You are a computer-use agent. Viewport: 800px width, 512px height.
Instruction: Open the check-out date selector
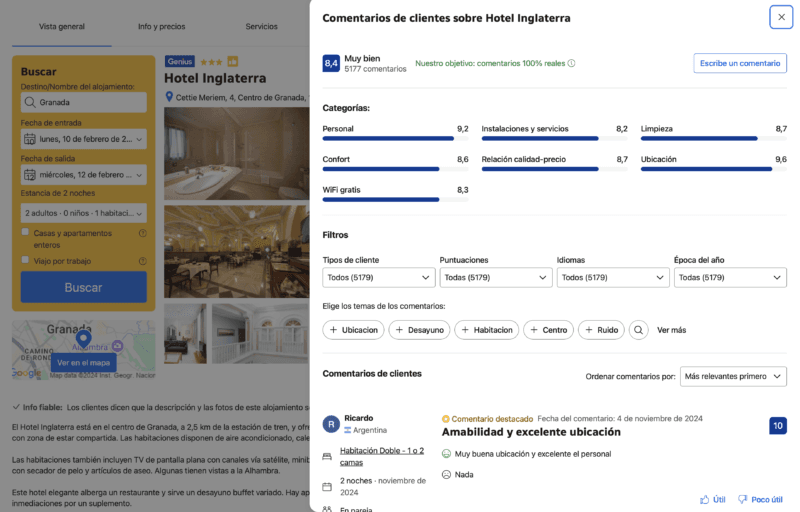(84, 175)
